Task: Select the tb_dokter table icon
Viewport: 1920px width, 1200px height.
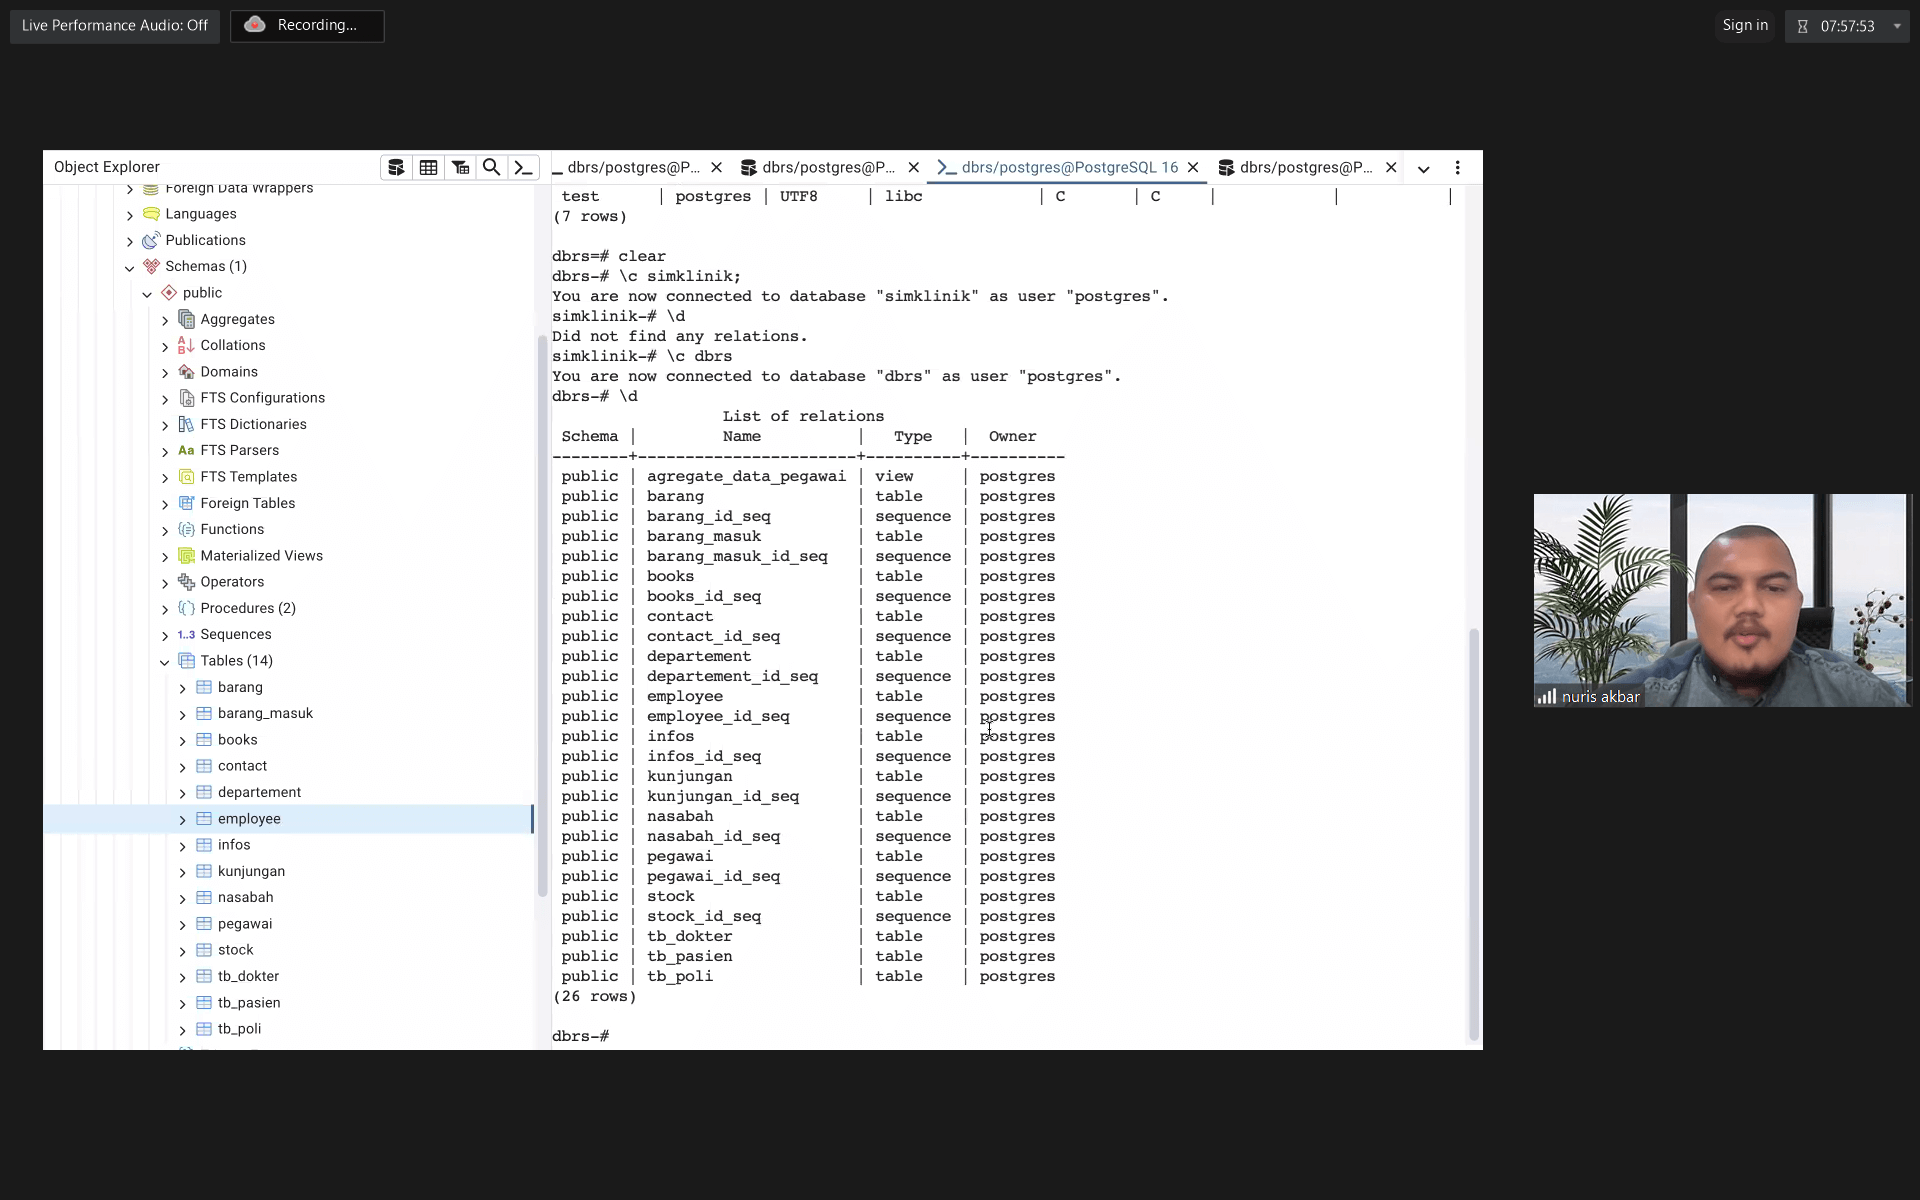Action: pos(204,976)
